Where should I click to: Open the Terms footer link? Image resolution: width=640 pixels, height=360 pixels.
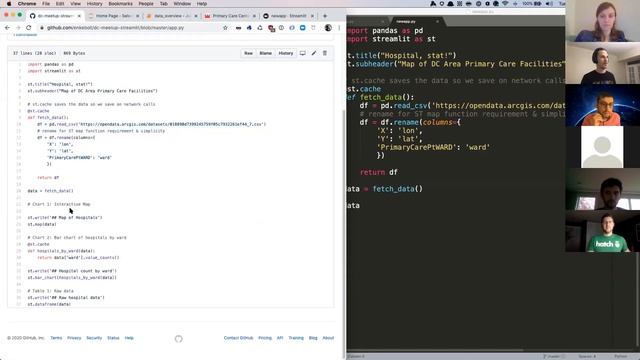[x=56, y=338]
